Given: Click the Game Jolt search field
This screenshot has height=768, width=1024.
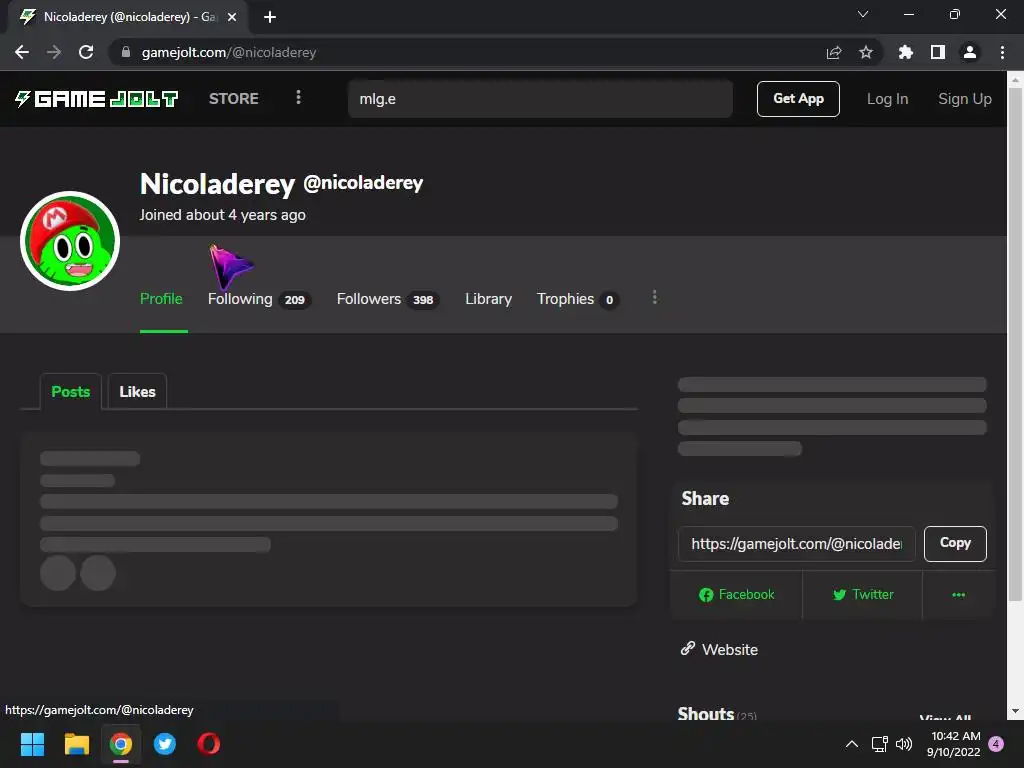Looking at the screenshot, I should 540,99.
